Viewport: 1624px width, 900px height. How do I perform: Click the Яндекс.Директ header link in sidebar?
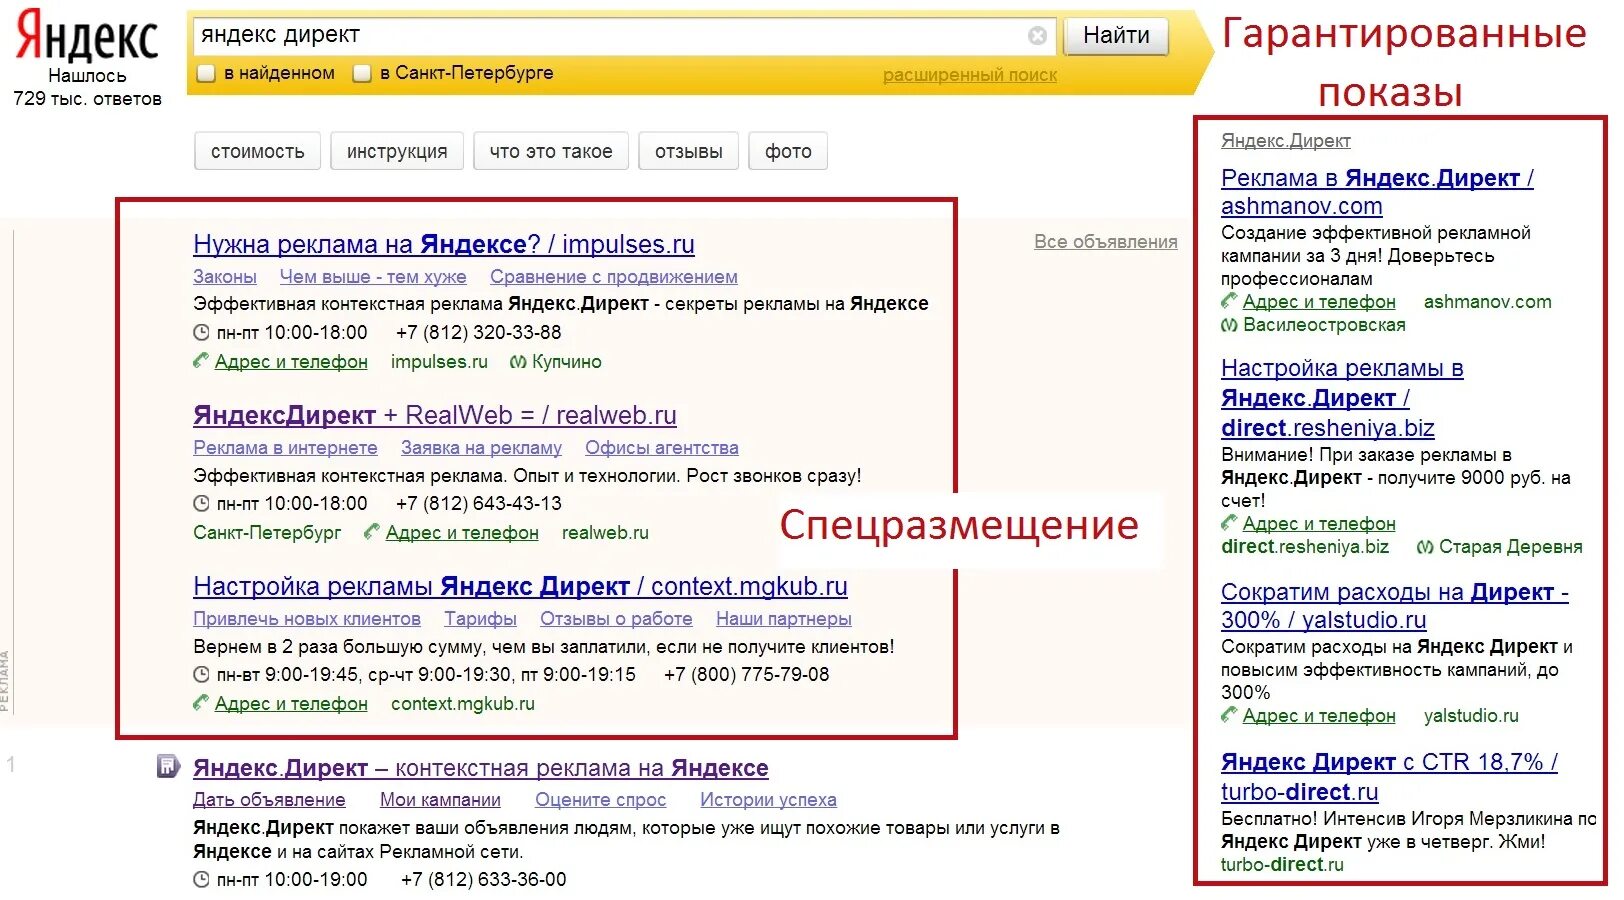pyautogui.click(x=1286, y=141)
